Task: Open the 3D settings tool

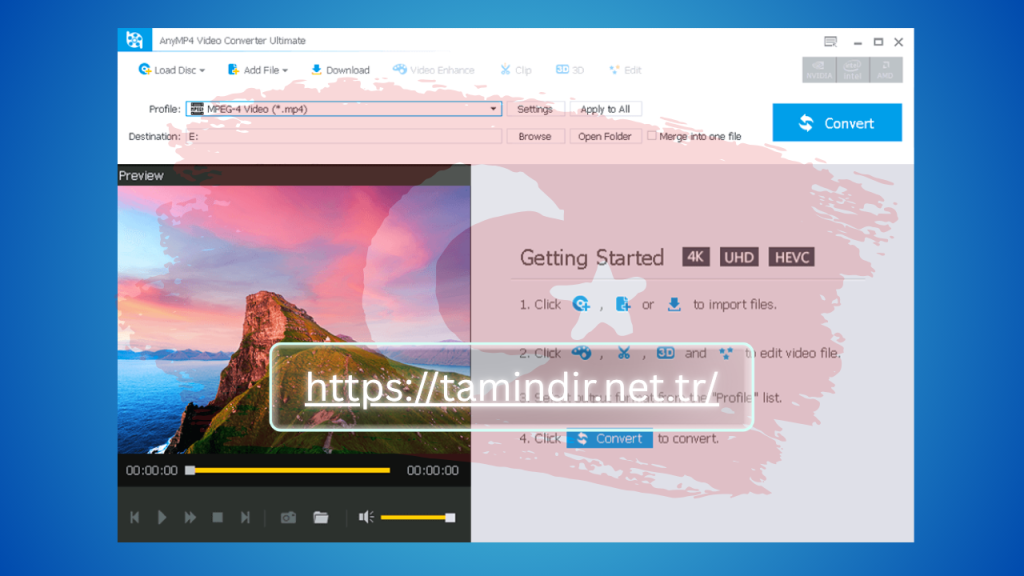Action: pyautogui.click(x=569, y=70)
